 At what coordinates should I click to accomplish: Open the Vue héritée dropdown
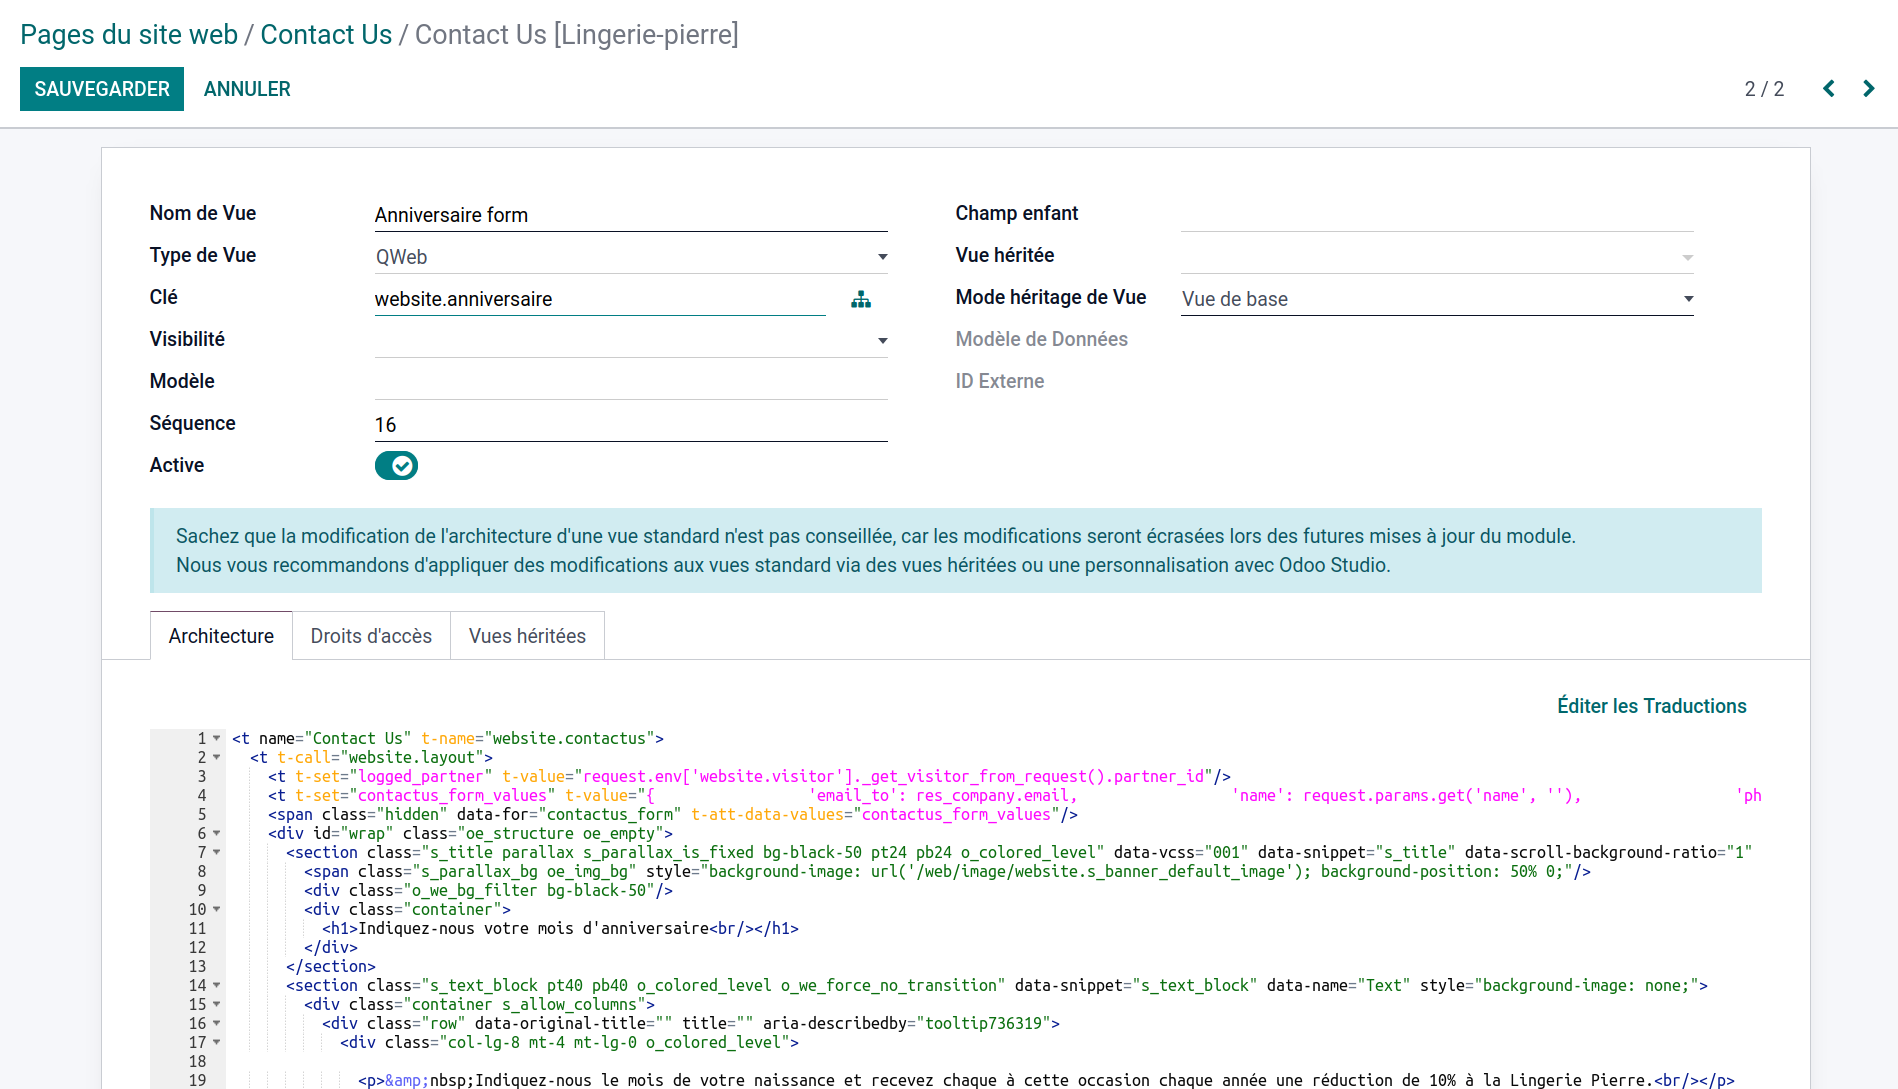(x=1436, y=257)
